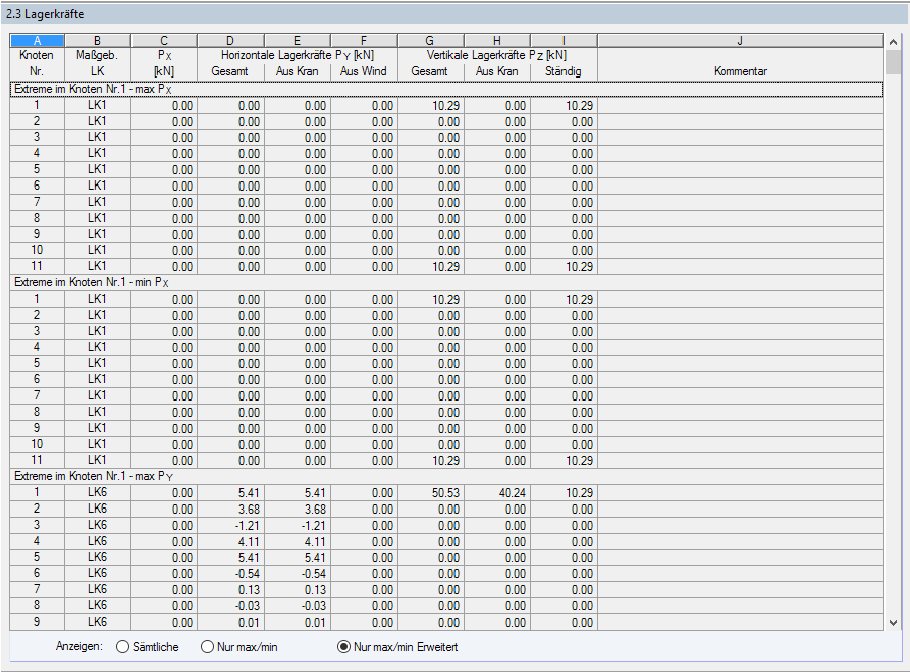This screenshot has width=910, height=672.
Task: Click the 'Horizontale Lagerkräfte PY [kN]' heading
Action: click(297, 55)
